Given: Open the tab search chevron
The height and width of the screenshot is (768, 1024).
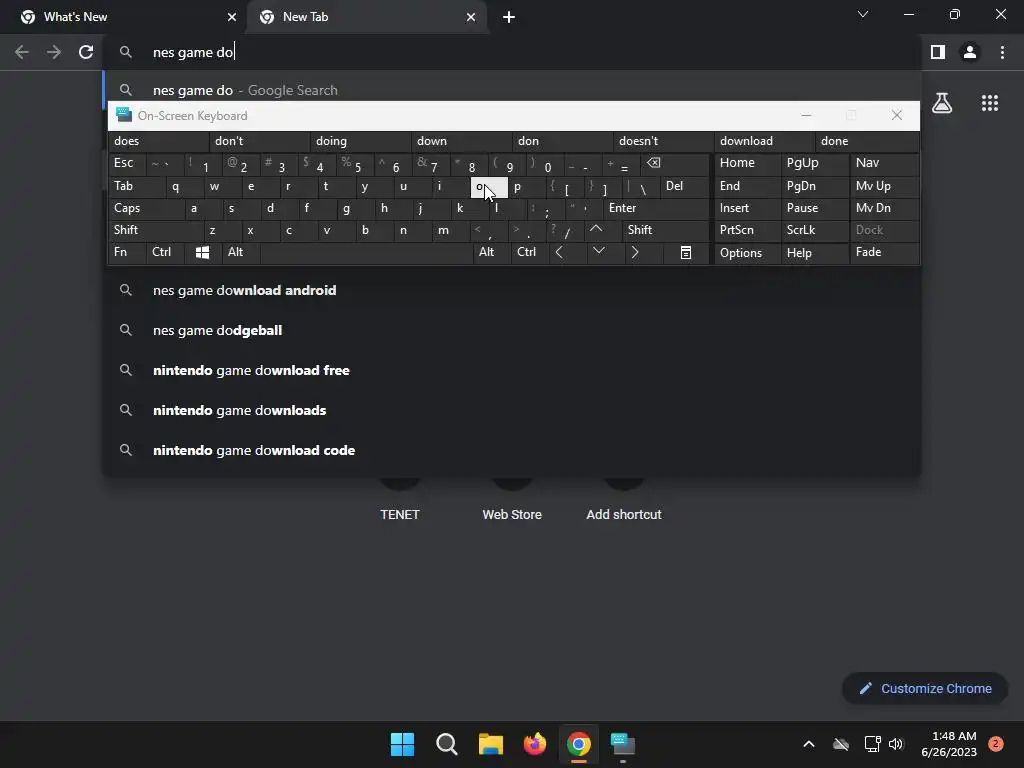Looking at the screenshot, I should pos(863,14).
